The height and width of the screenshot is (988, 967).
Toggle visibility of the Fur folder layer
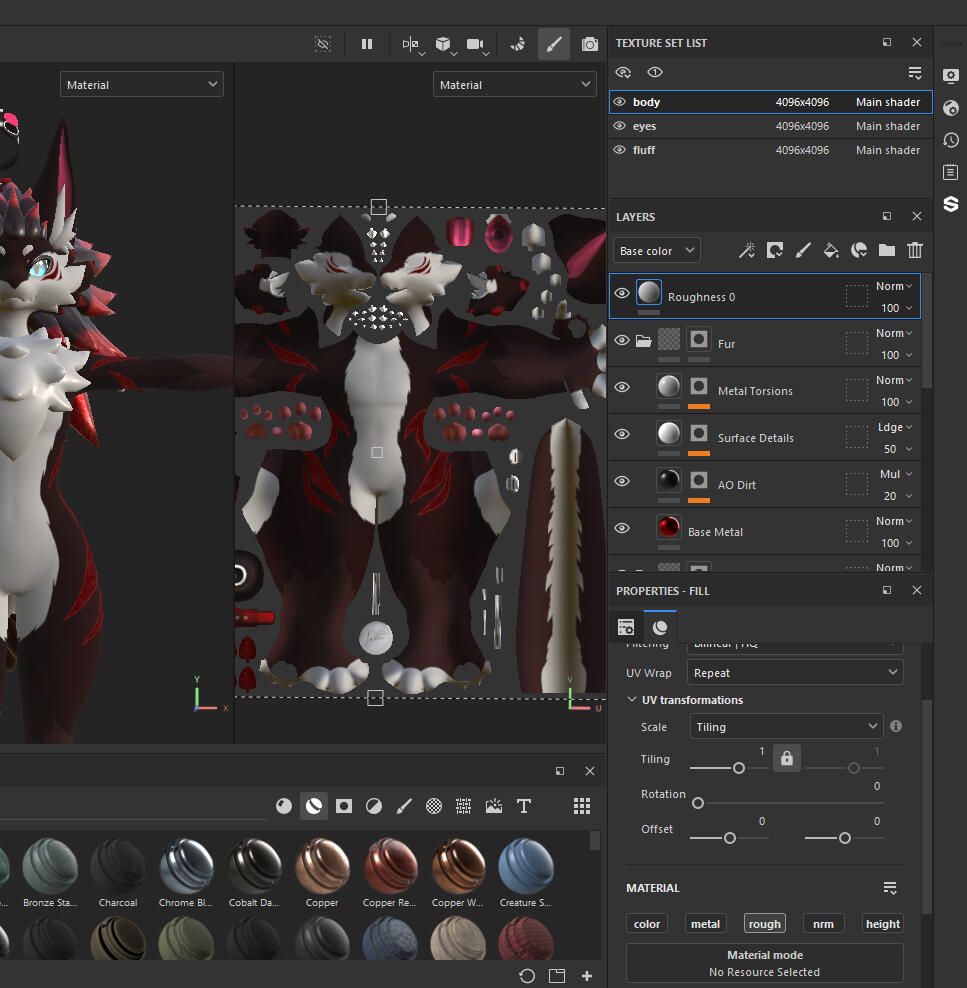pos(622,340)
